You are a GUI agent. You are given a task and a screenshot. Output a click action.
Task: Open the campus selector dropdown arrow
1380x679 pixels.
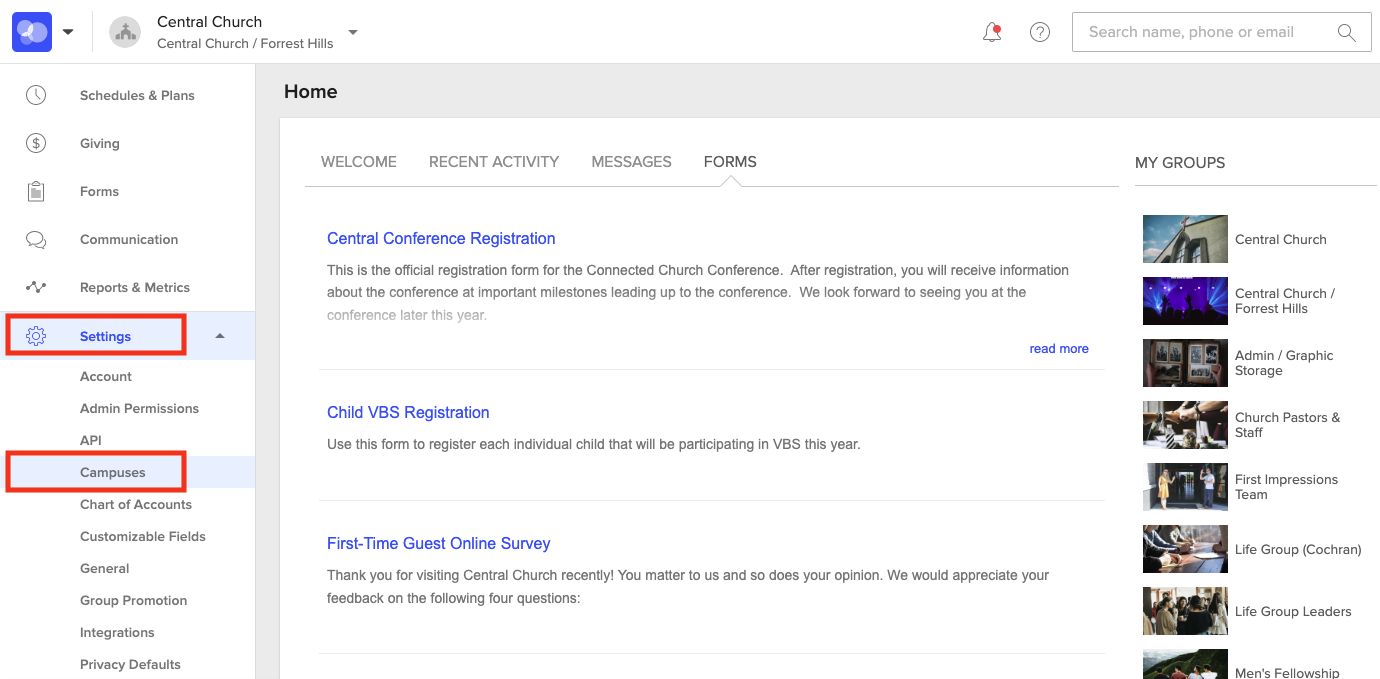(x=351, y=32)
